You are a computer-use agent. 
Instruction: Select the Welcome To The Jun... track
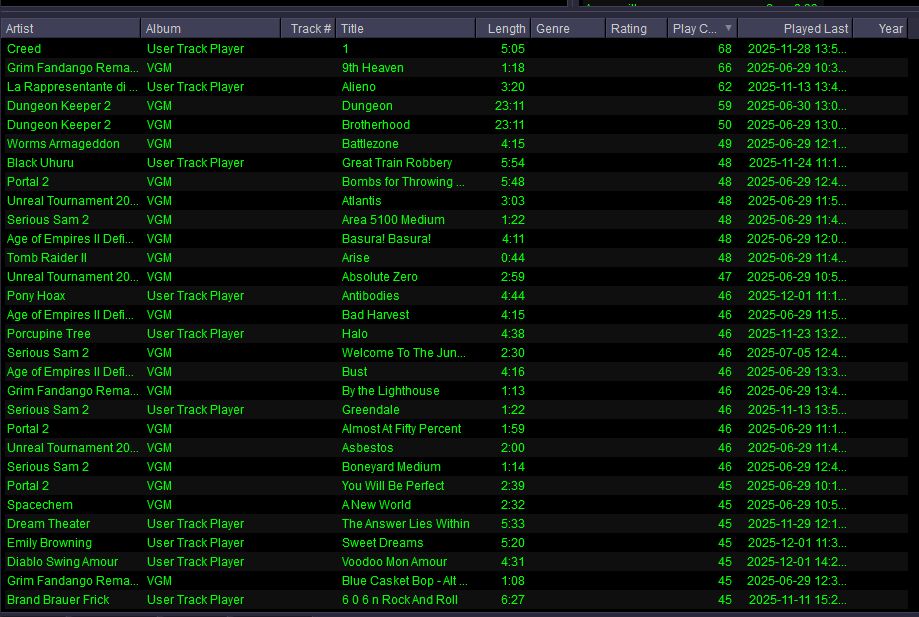point(454,353)
